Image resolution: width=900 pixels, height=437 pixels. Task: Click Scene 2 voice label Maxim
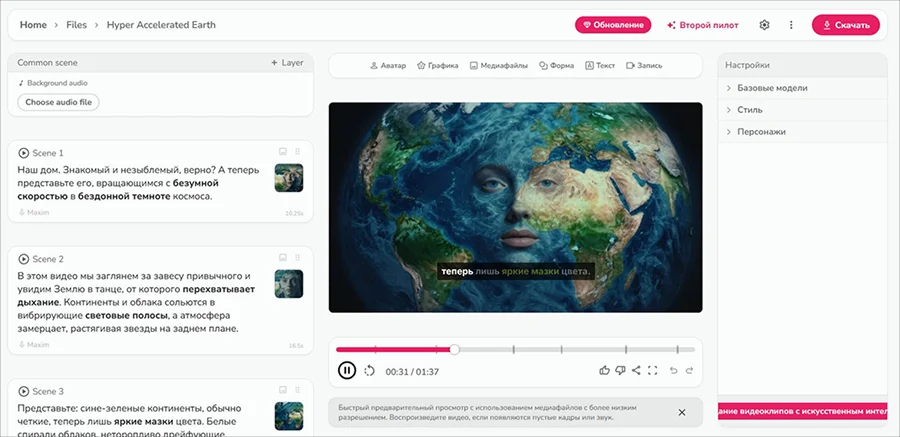coord(34,345)
